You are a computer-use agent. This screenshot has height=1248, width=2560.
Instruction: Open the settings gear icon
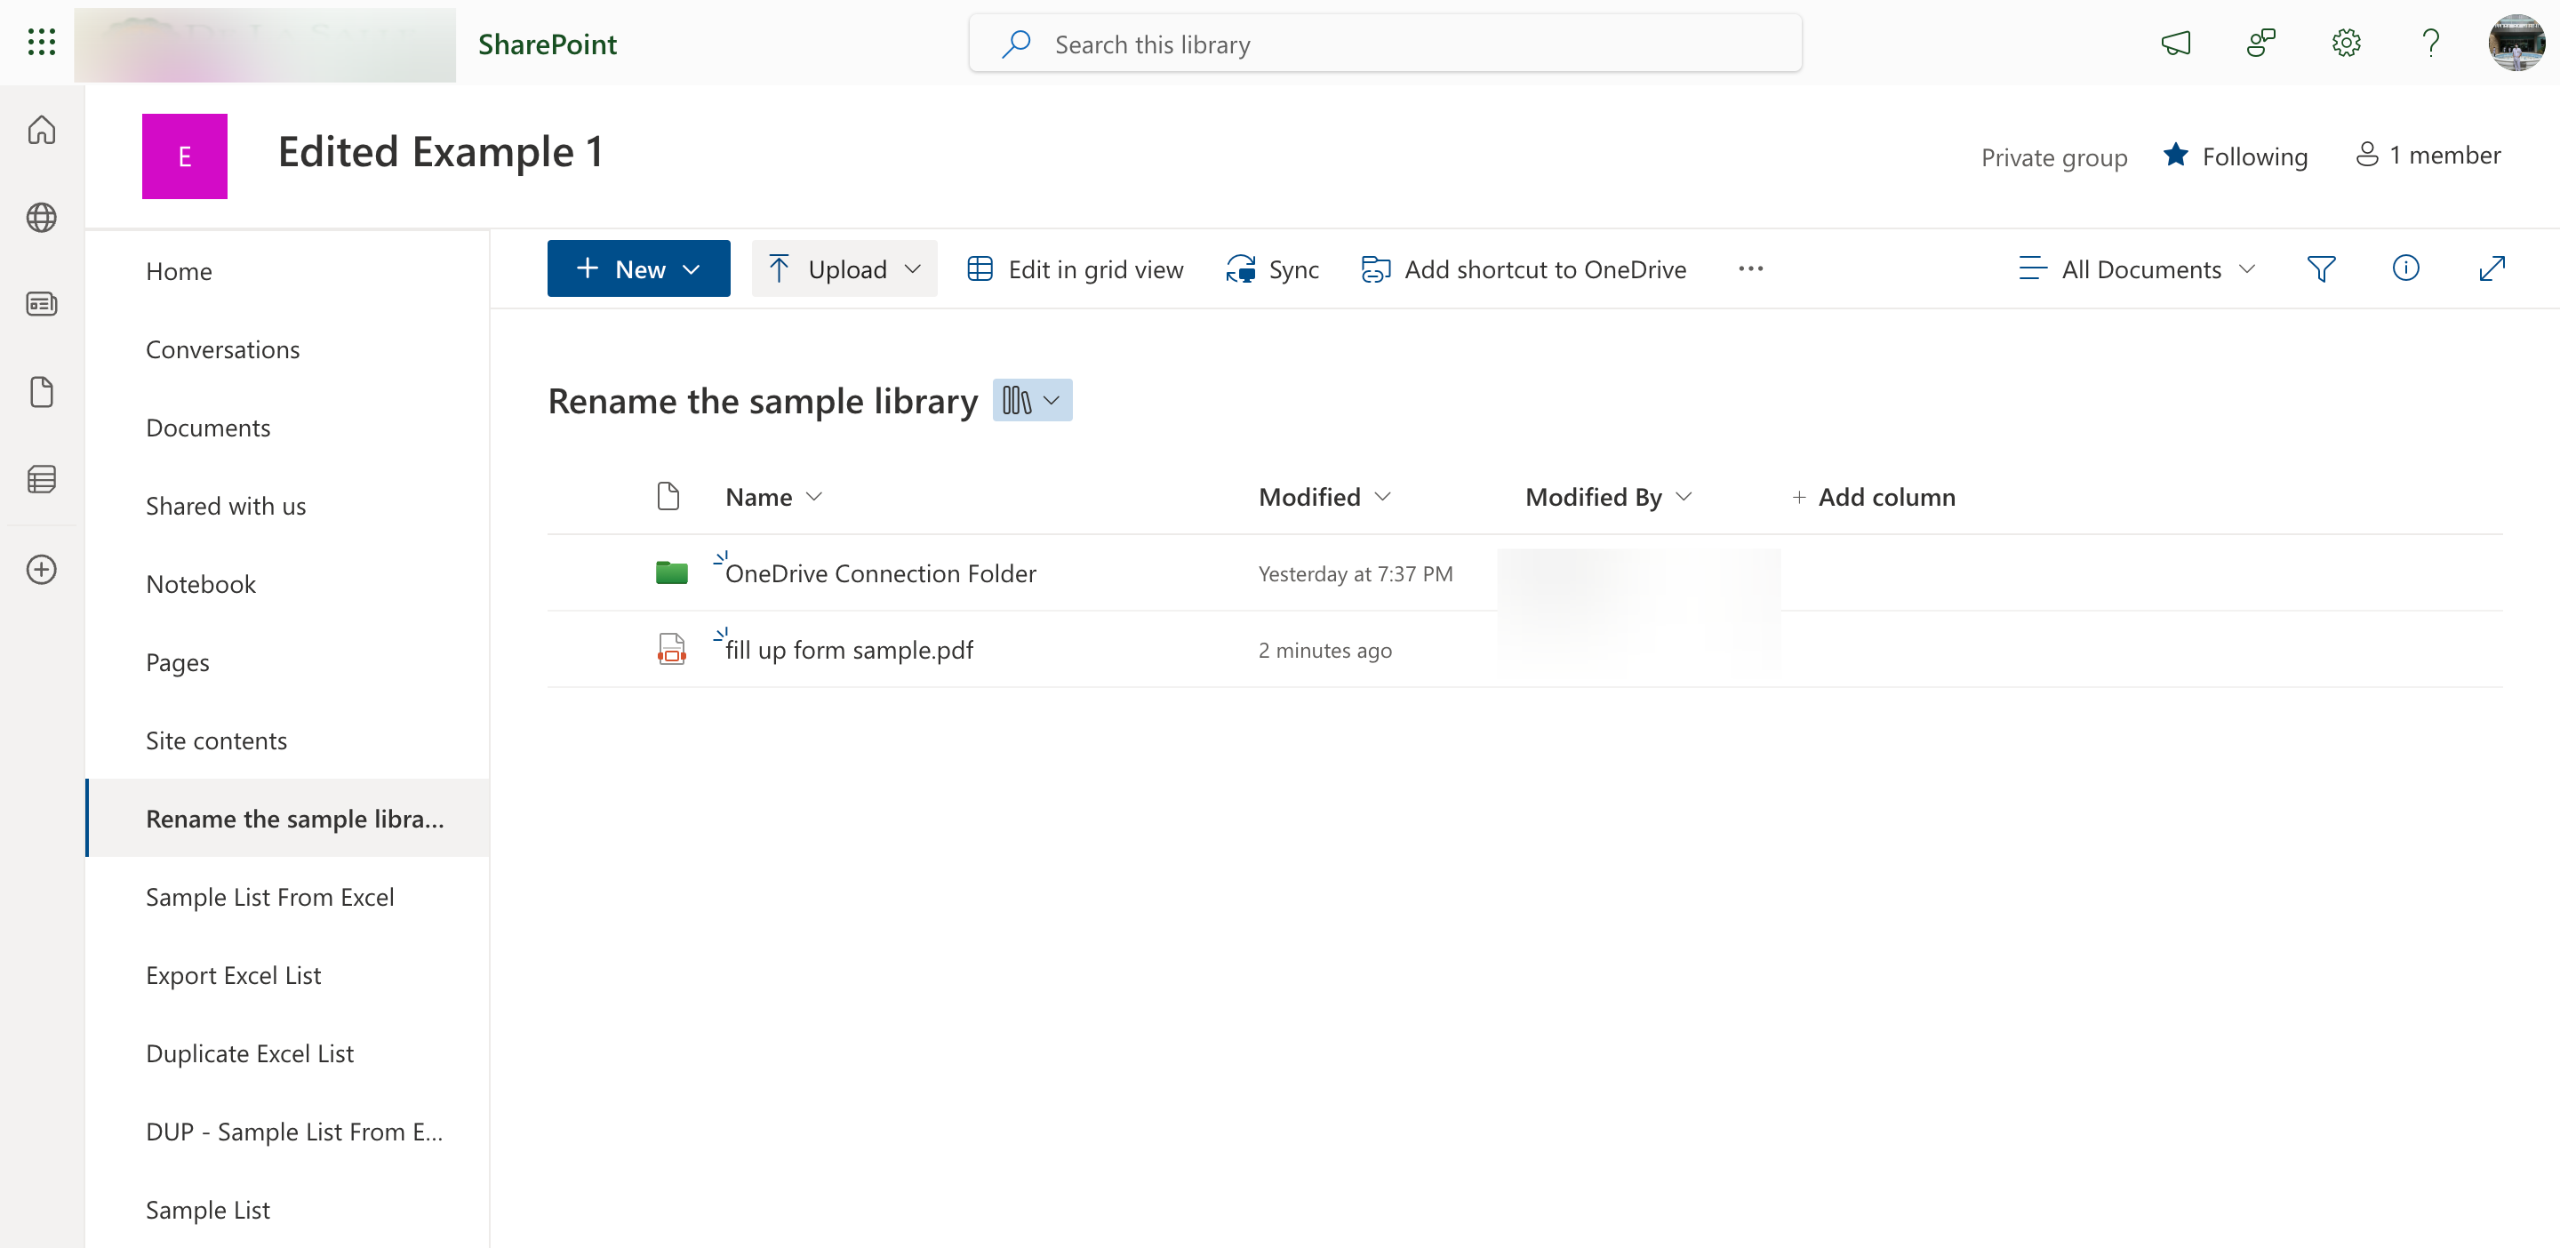(x=2346, y=43)
